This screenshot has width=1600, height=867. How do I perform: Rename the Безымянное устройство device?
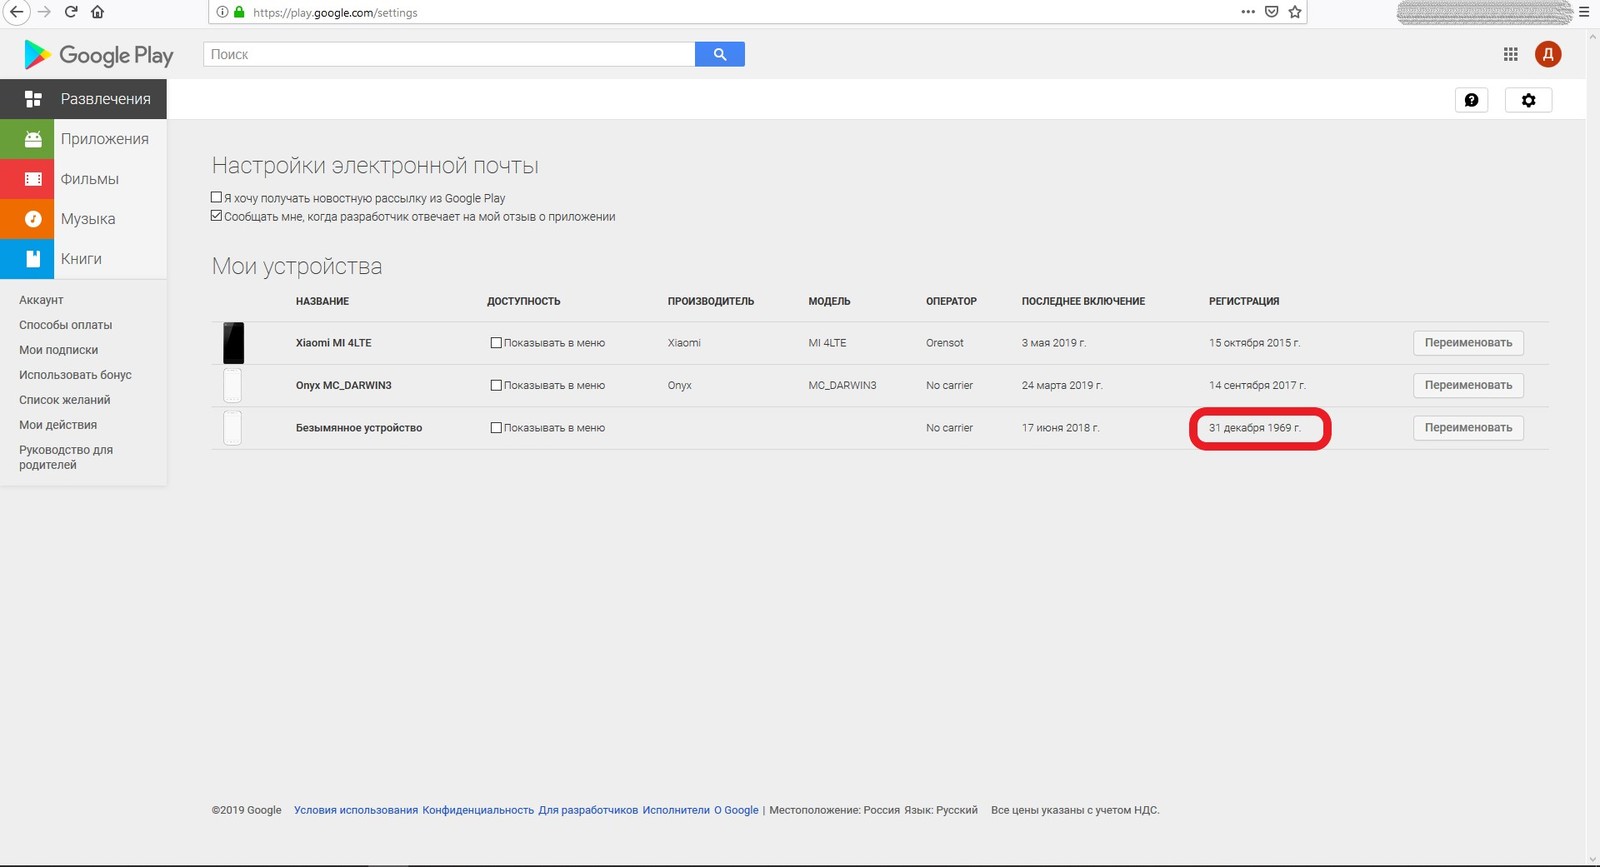1468,428
